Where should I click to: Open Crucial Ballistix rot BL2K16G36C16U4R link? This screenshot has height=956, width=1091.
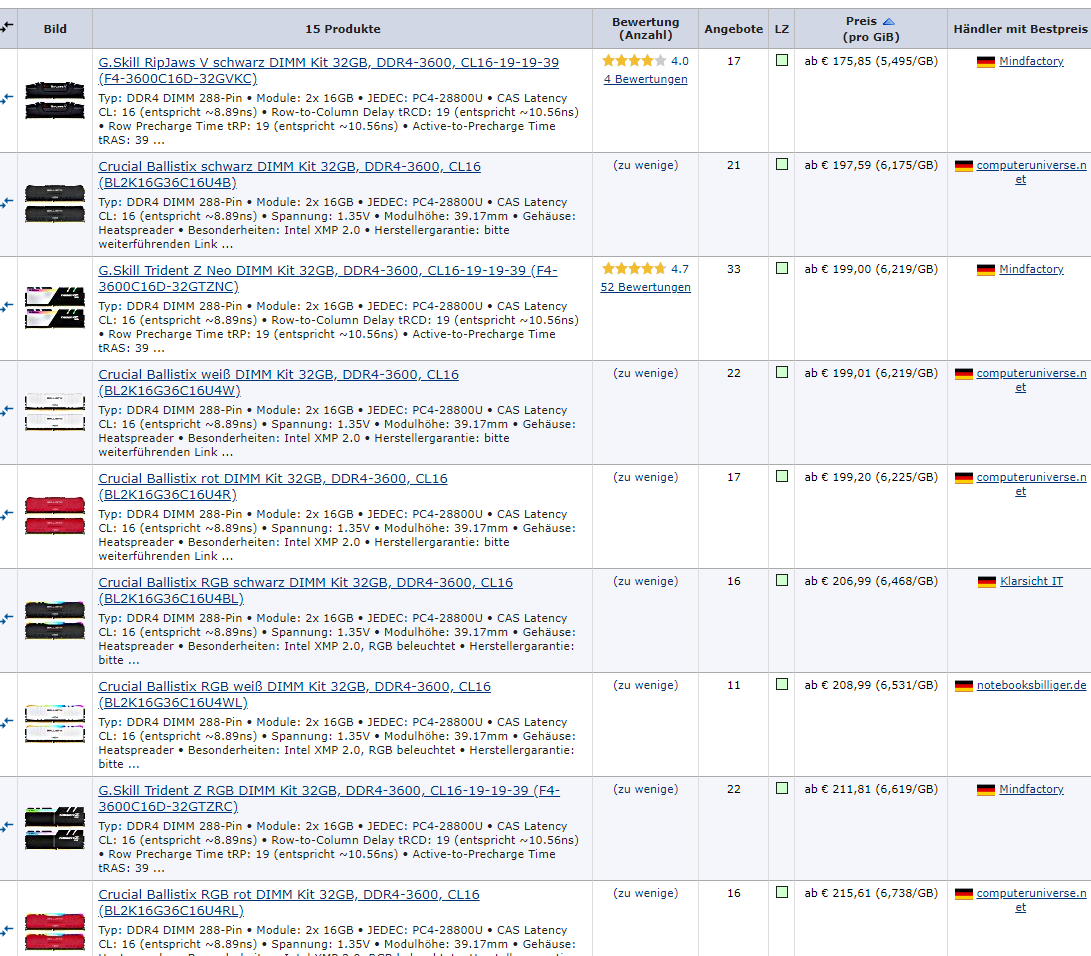[273, 486]
